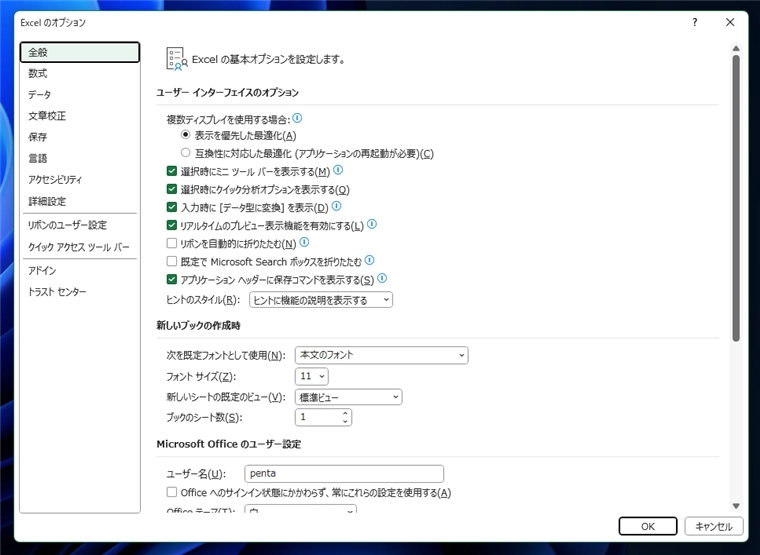The width and height of the screenshot is (760, 555).
Task: Open クイック アクセス ツール バー category
Action: tap(80, 247)
